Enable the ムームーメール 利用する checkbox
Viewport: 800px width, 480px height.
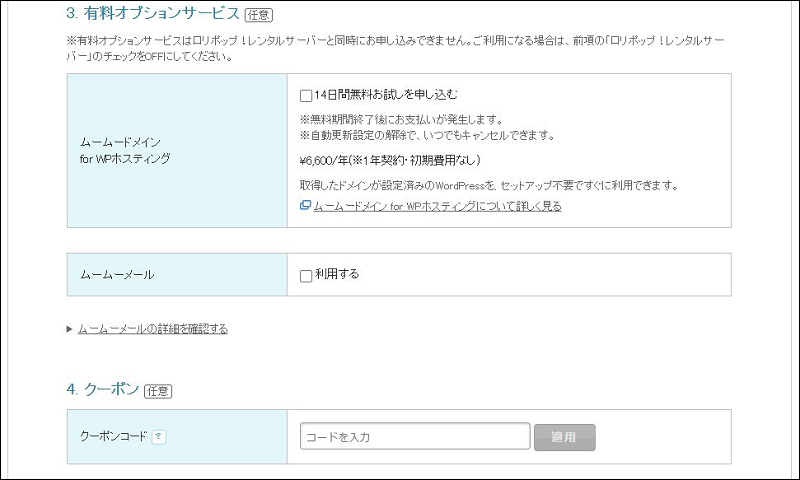click(306, 275)
